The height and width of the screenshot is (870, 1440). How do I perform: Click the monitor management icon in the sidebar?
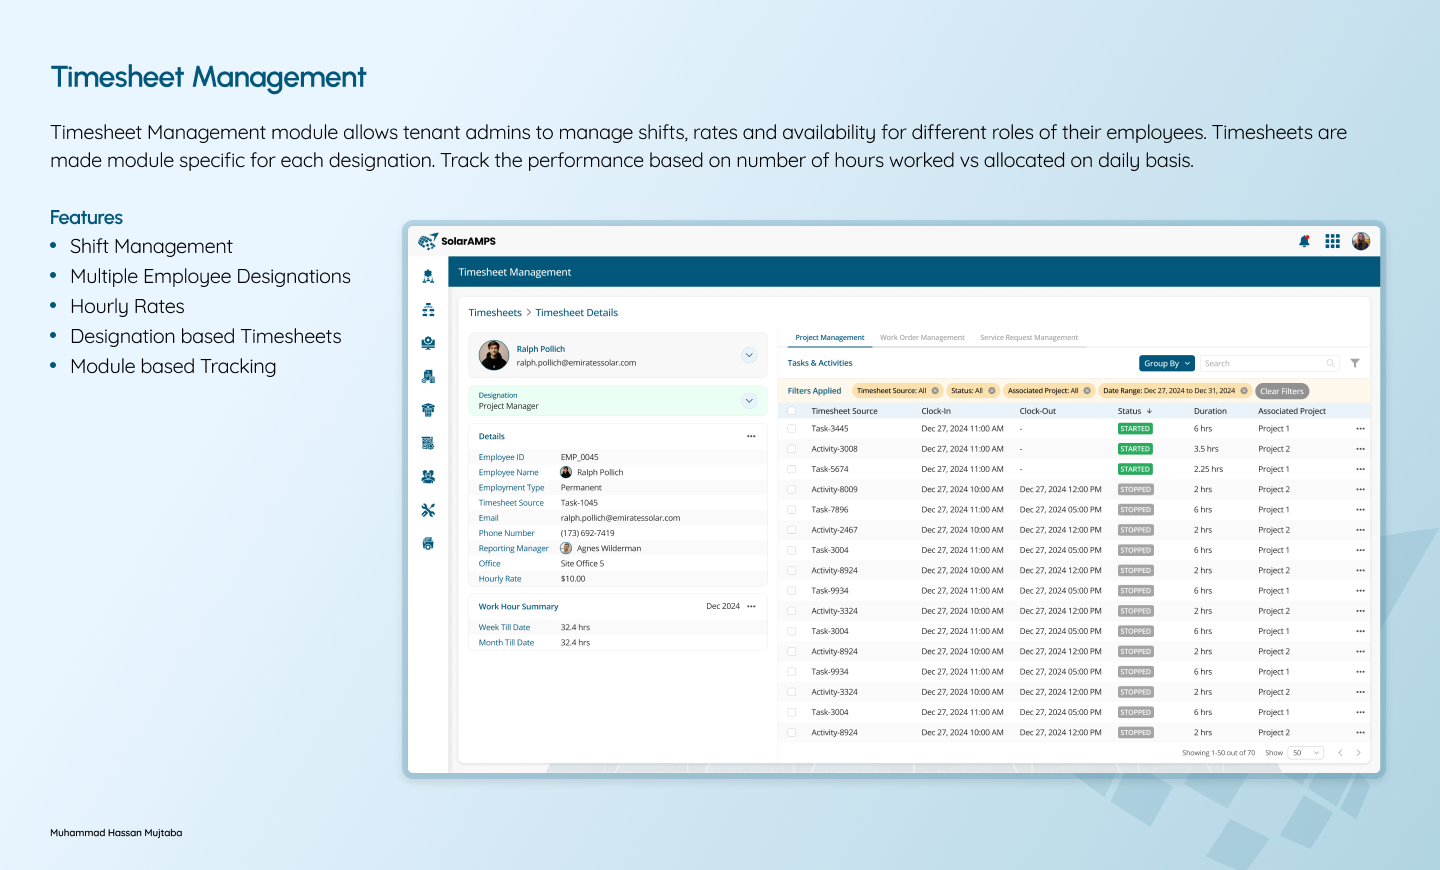click(428, 340)
